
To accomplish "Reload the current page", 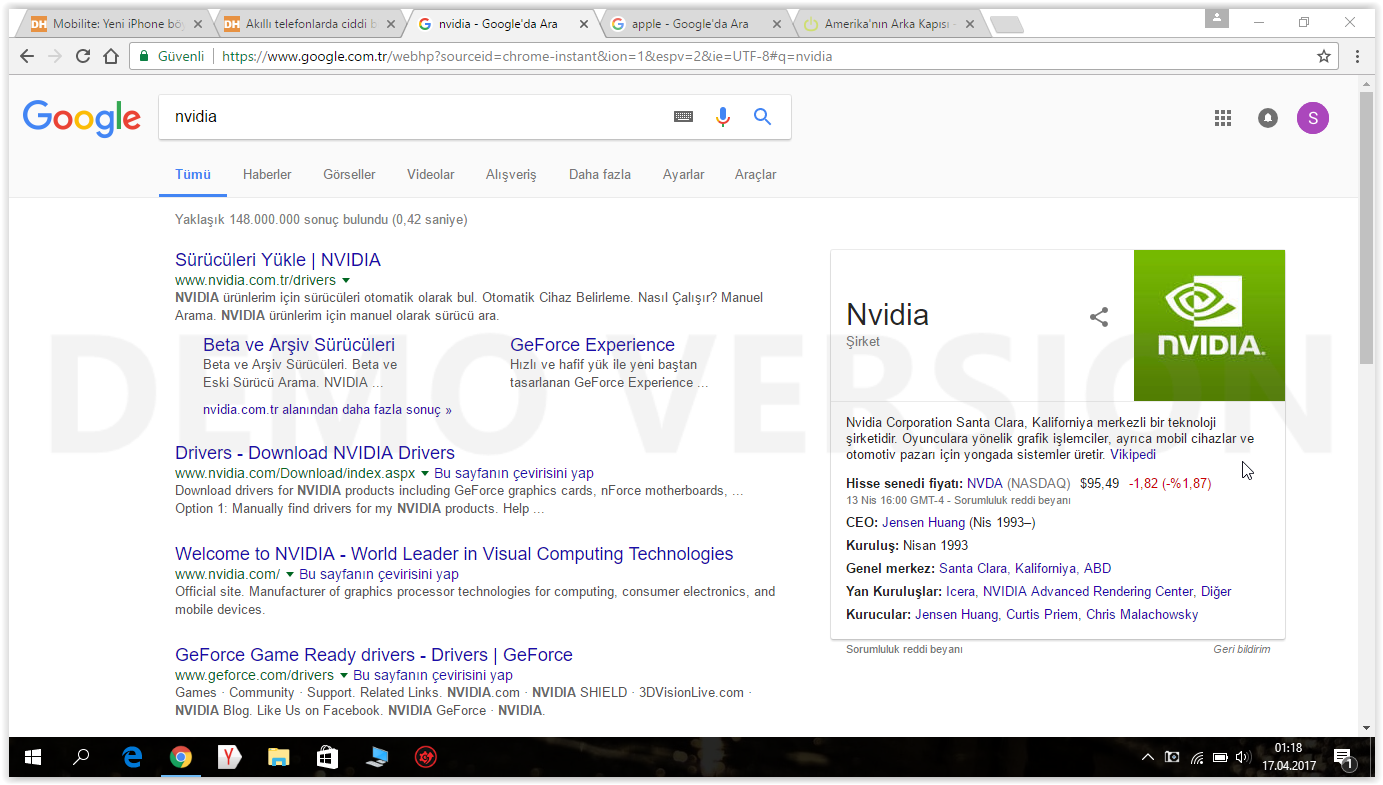I will pos(83,56).
